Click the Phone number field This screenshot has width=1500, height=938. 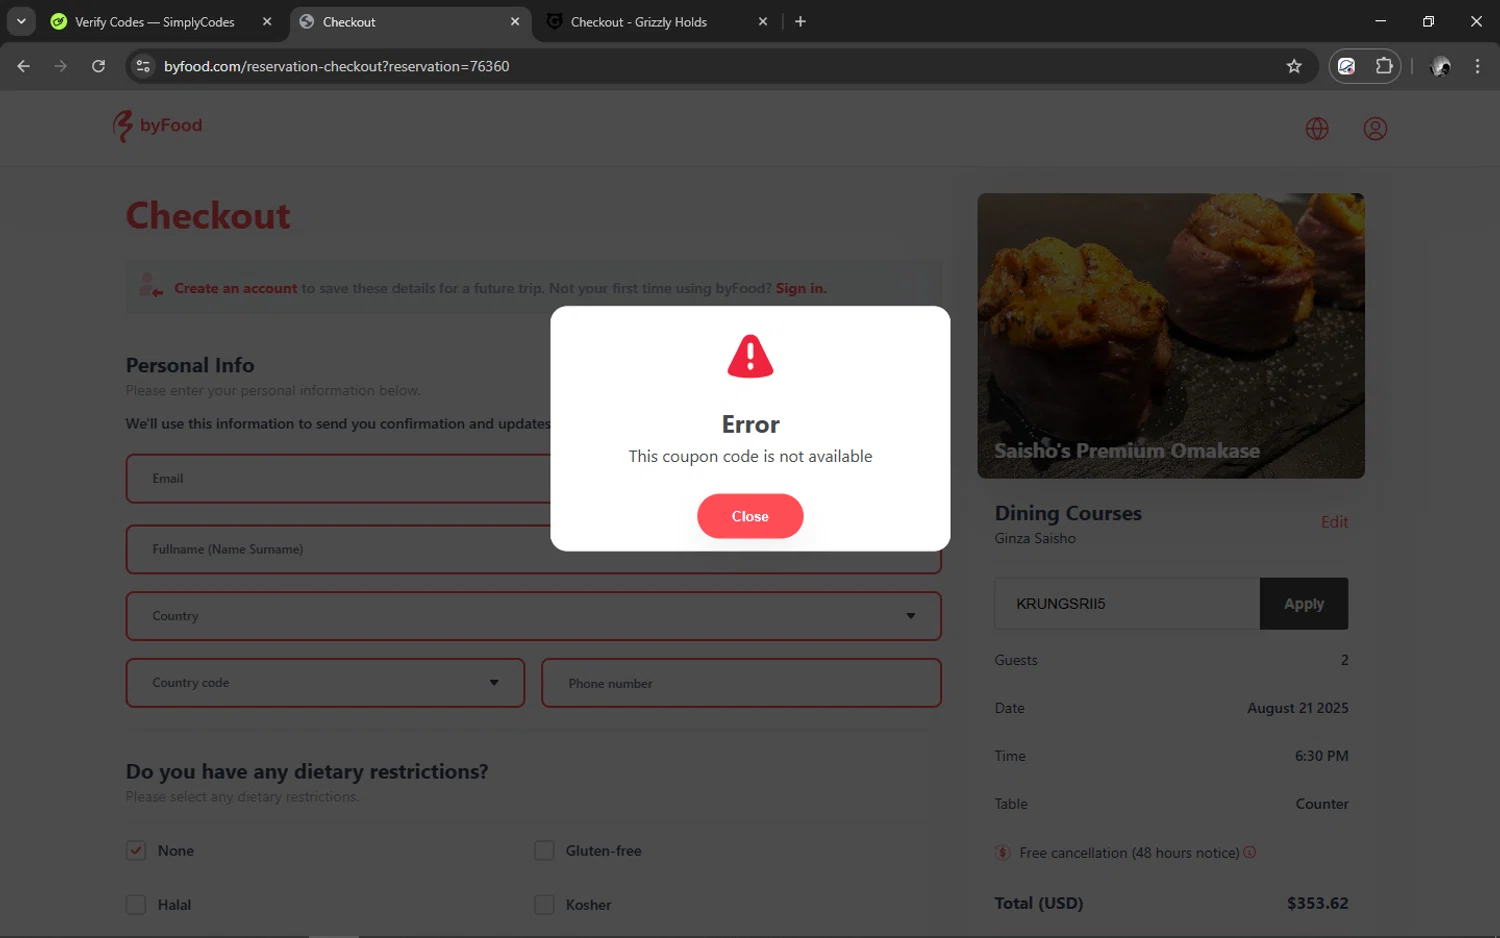pyautogui.click(x=741, y=683)
